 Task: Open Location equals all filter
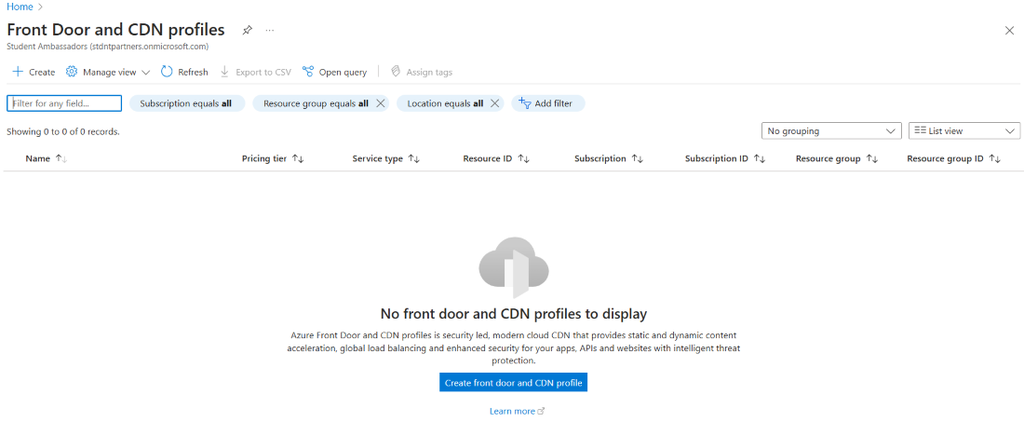pyautogui.click(x=445, y=103)
